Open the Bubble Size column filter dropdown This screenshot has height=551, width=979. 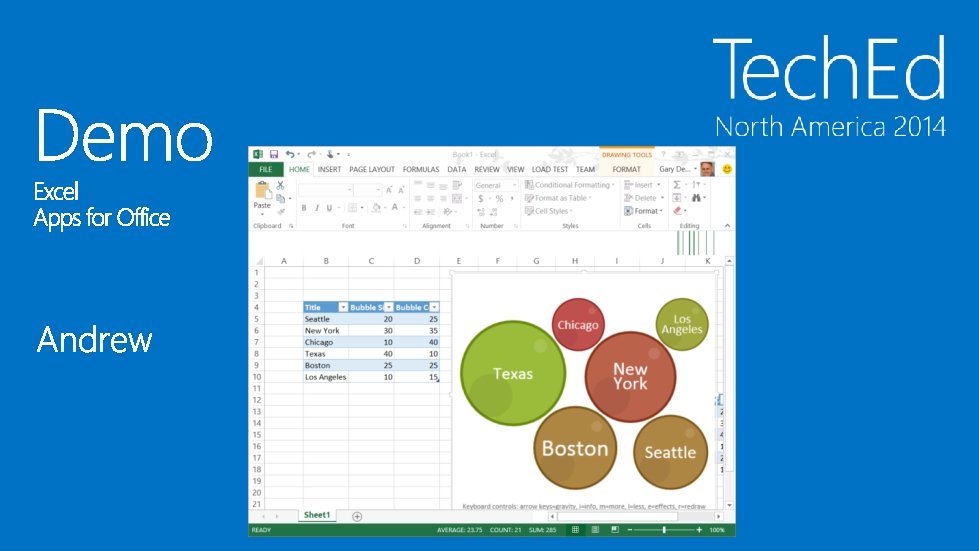pyautogui.click(x=388, y=307)
